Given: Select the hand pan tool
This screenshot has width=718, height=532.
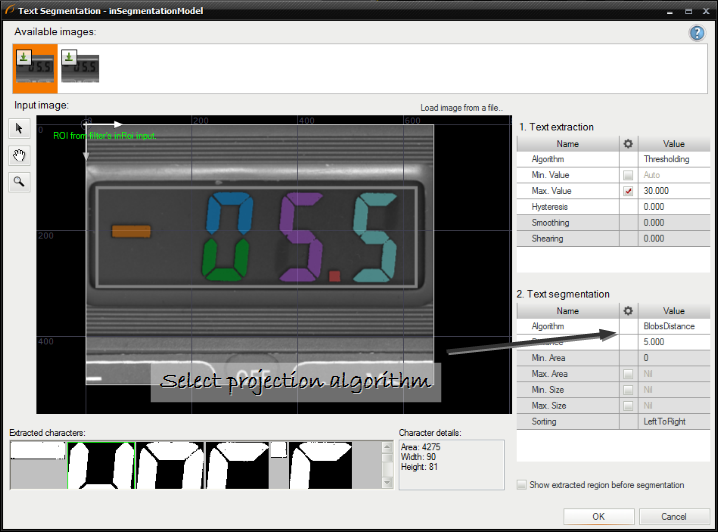Looking at the screenshot, I should pyautogui.click(x=18, y=155).
